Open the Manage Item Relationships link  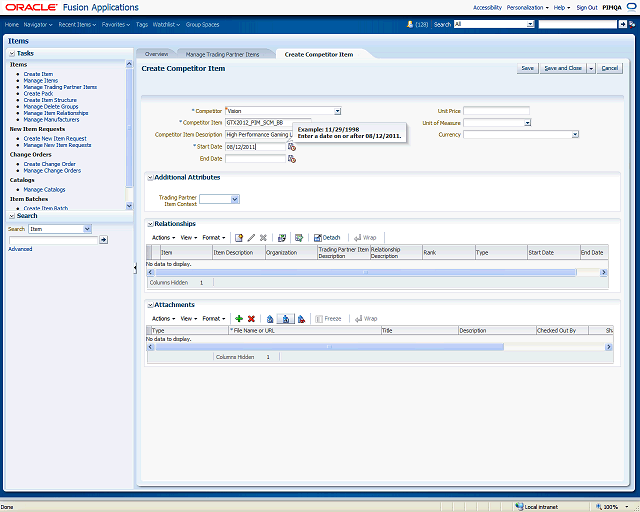tap(56, 113)
